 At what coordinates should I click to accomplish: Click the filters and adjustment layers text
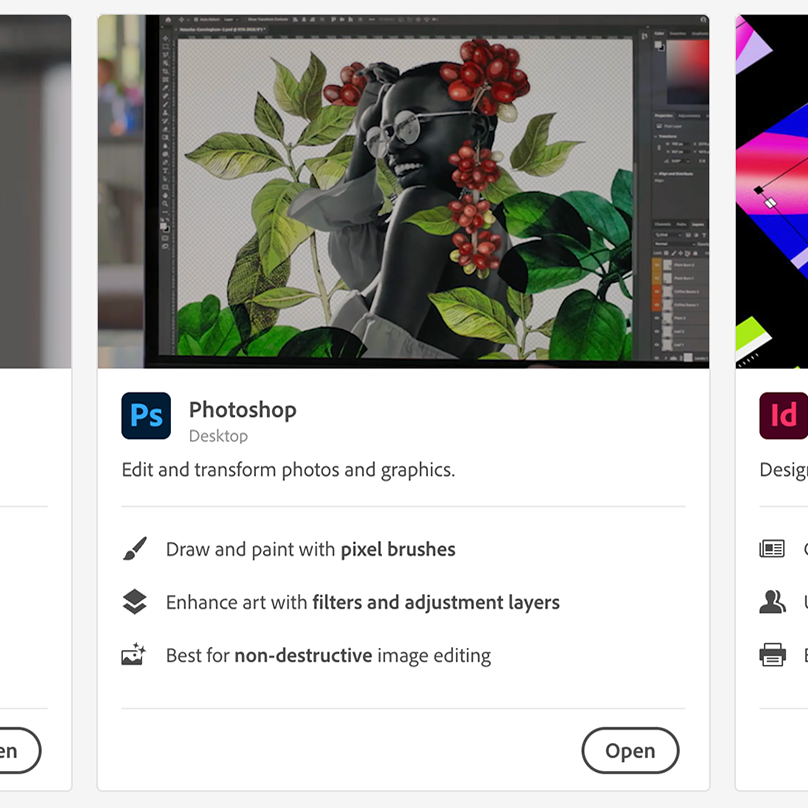[436, 602]
